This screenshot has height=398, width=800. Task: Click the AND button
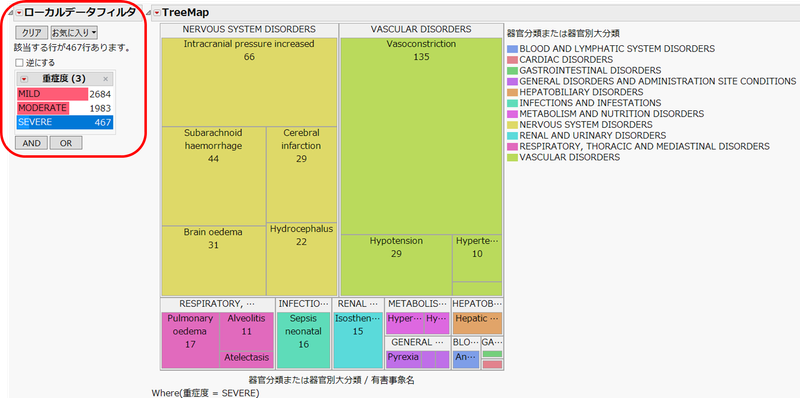point(32,143)
